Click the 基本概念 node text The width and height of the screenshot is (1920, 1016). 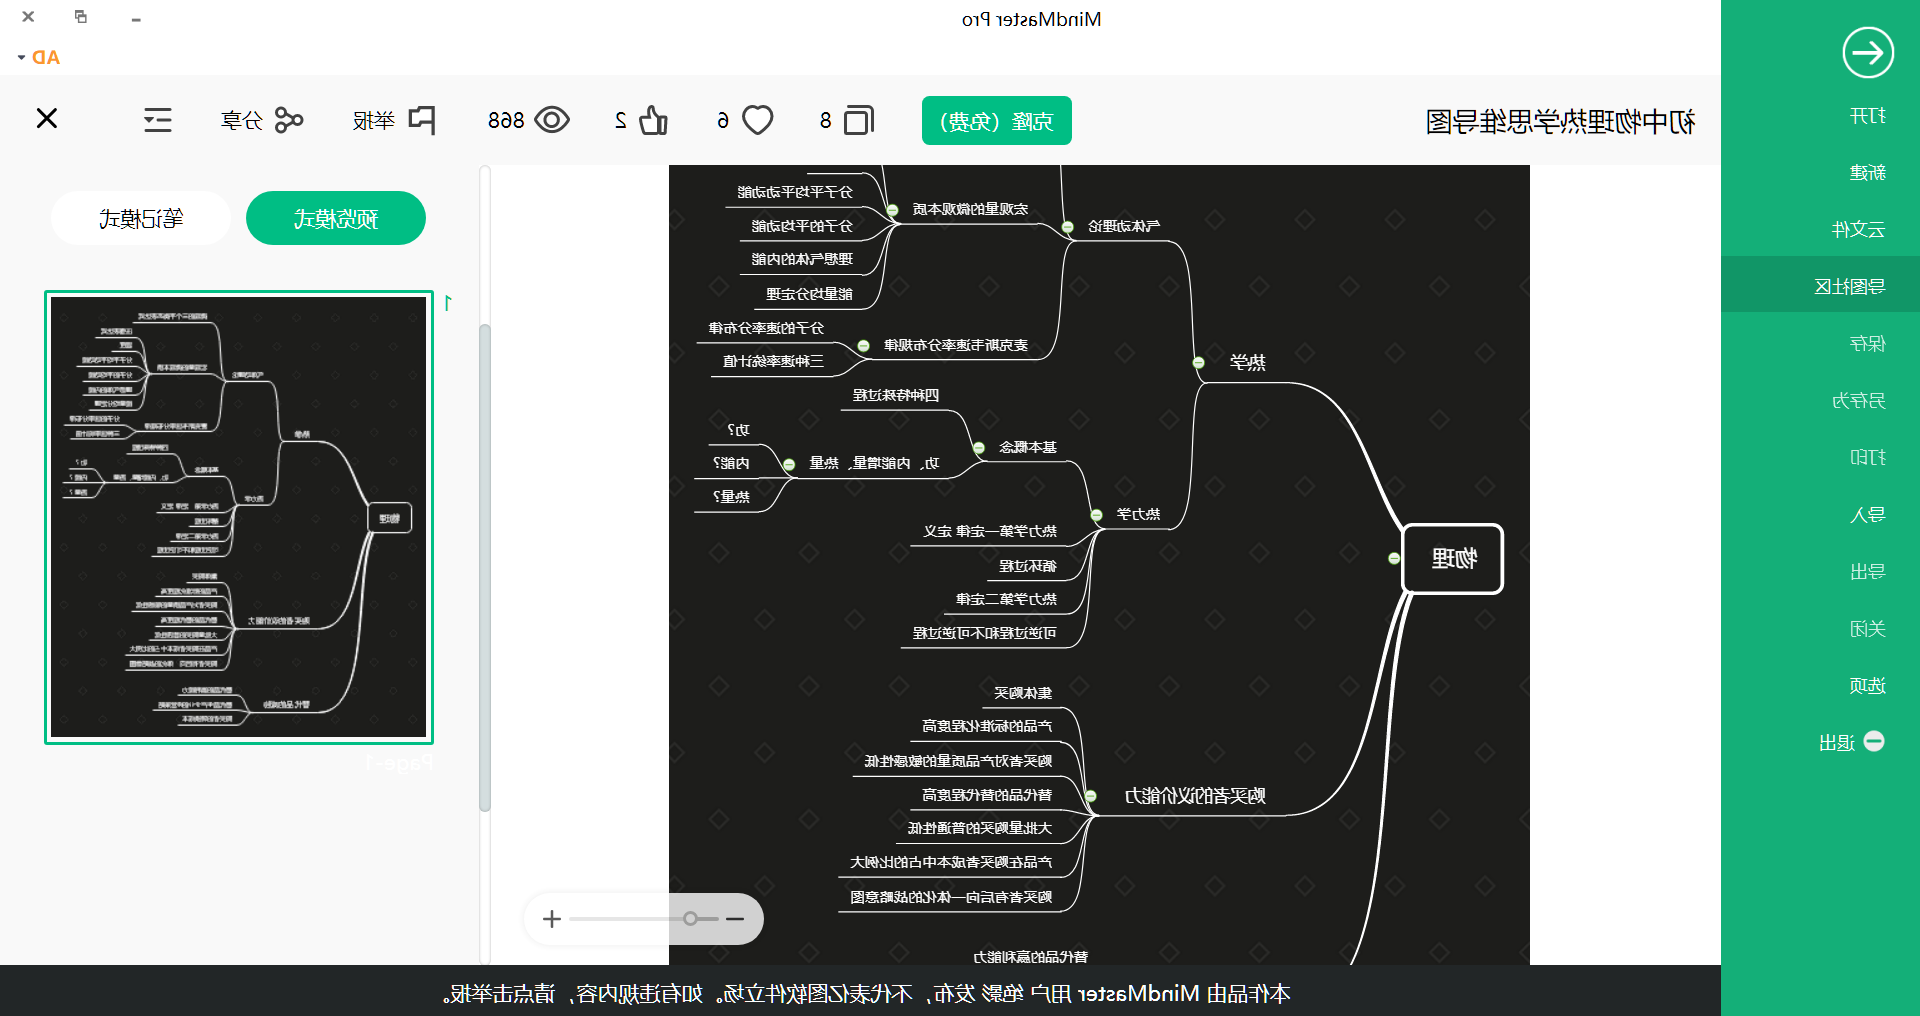point(1028,448)
